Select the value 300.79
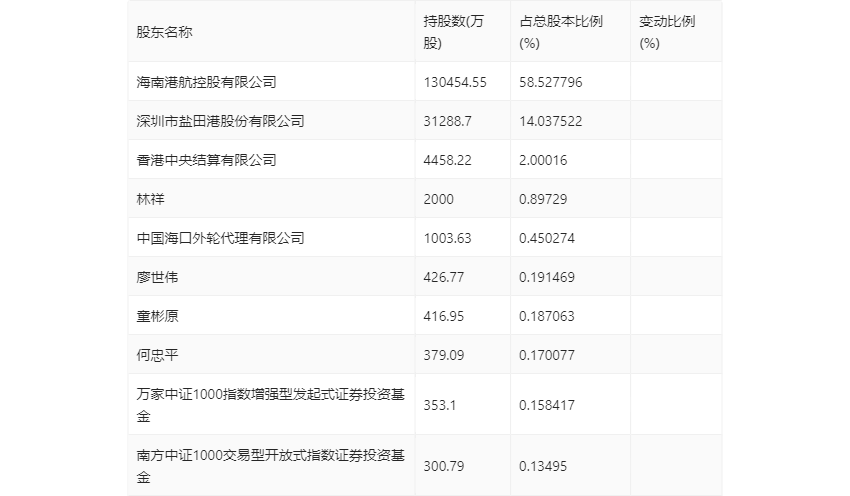The image size is (850, 496). click(443, 466)
